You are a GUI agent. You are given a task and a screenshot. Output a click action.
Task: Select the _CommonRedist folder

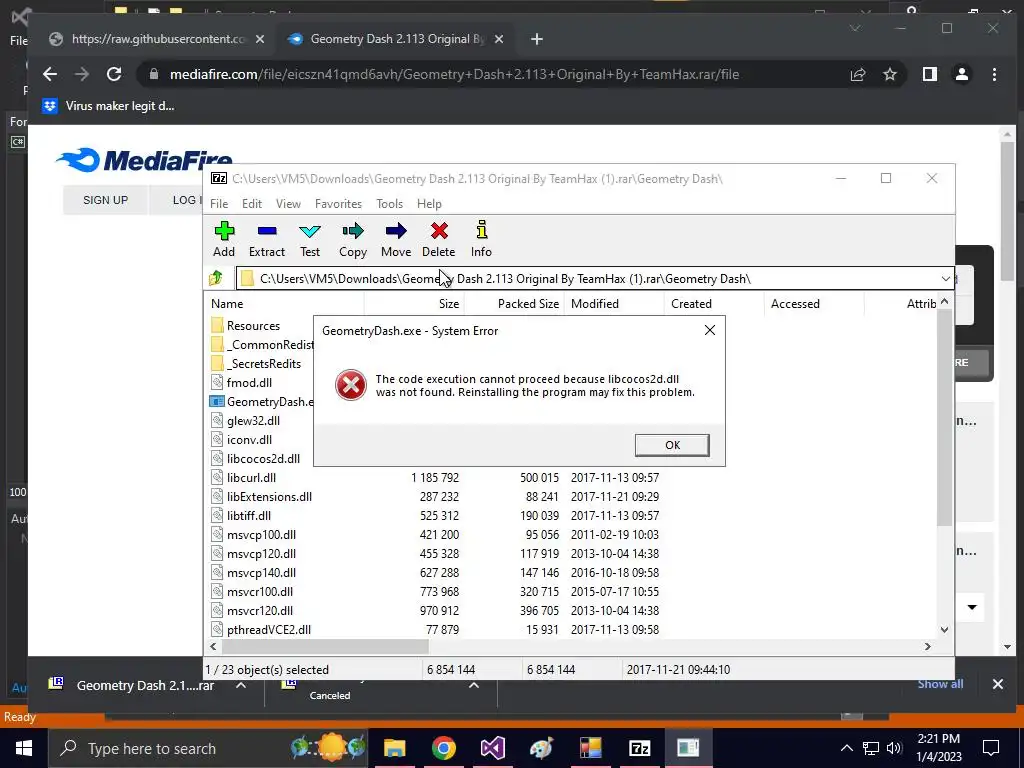click(x=261, y=344)
